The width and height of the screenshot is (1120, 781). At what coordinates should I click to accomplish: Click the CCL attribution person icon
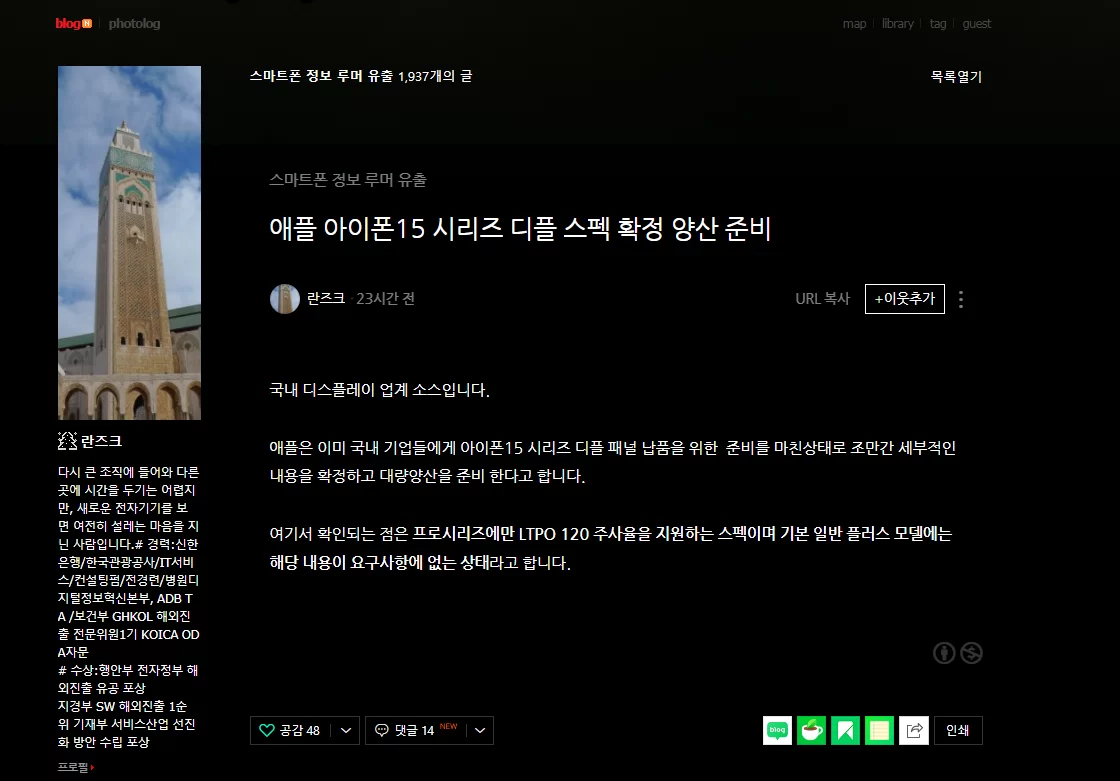pyautogui.click(x=944, y=652)
